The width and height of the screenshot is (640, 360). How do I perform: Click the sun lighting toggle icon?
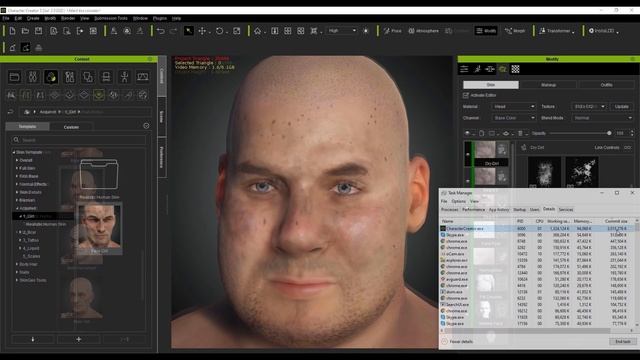366,31
